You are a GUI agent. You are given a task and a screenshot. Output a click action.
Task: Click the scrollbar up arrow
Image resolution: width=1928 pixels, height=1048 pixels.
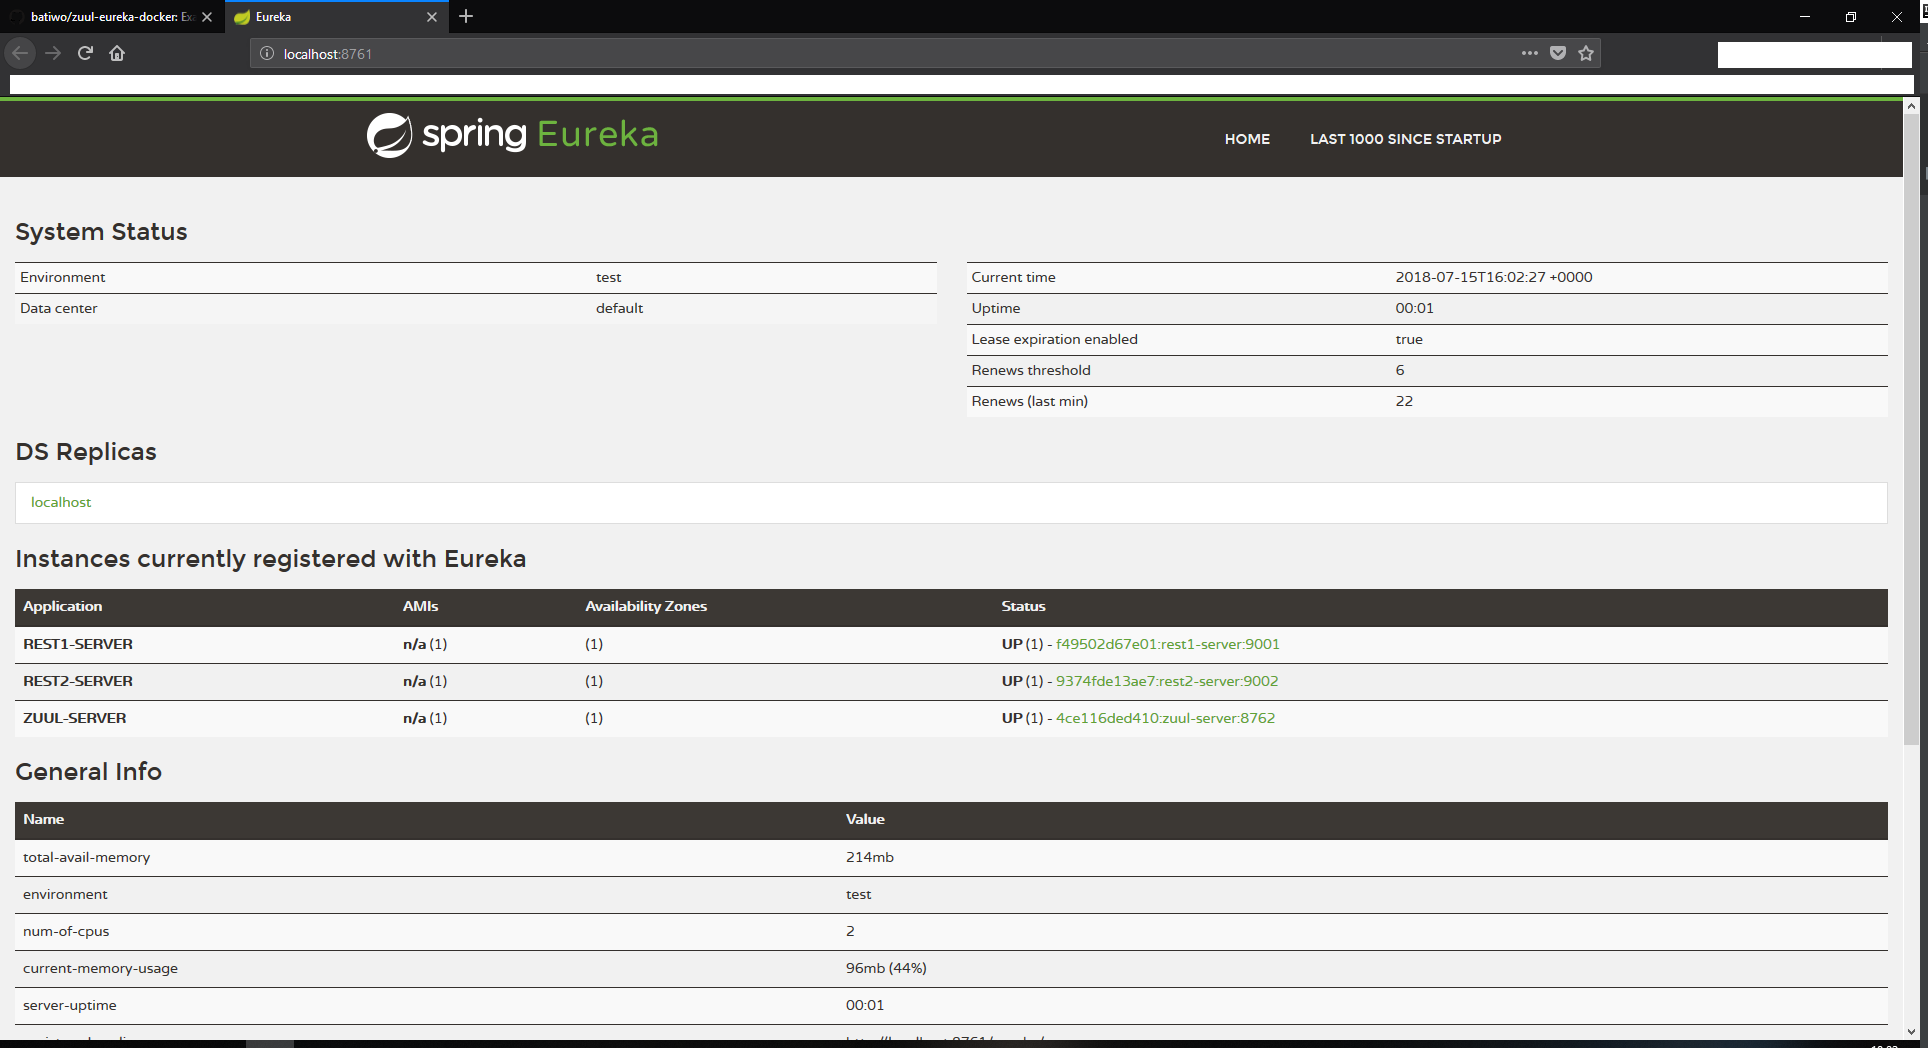(x=1911, y=106)
